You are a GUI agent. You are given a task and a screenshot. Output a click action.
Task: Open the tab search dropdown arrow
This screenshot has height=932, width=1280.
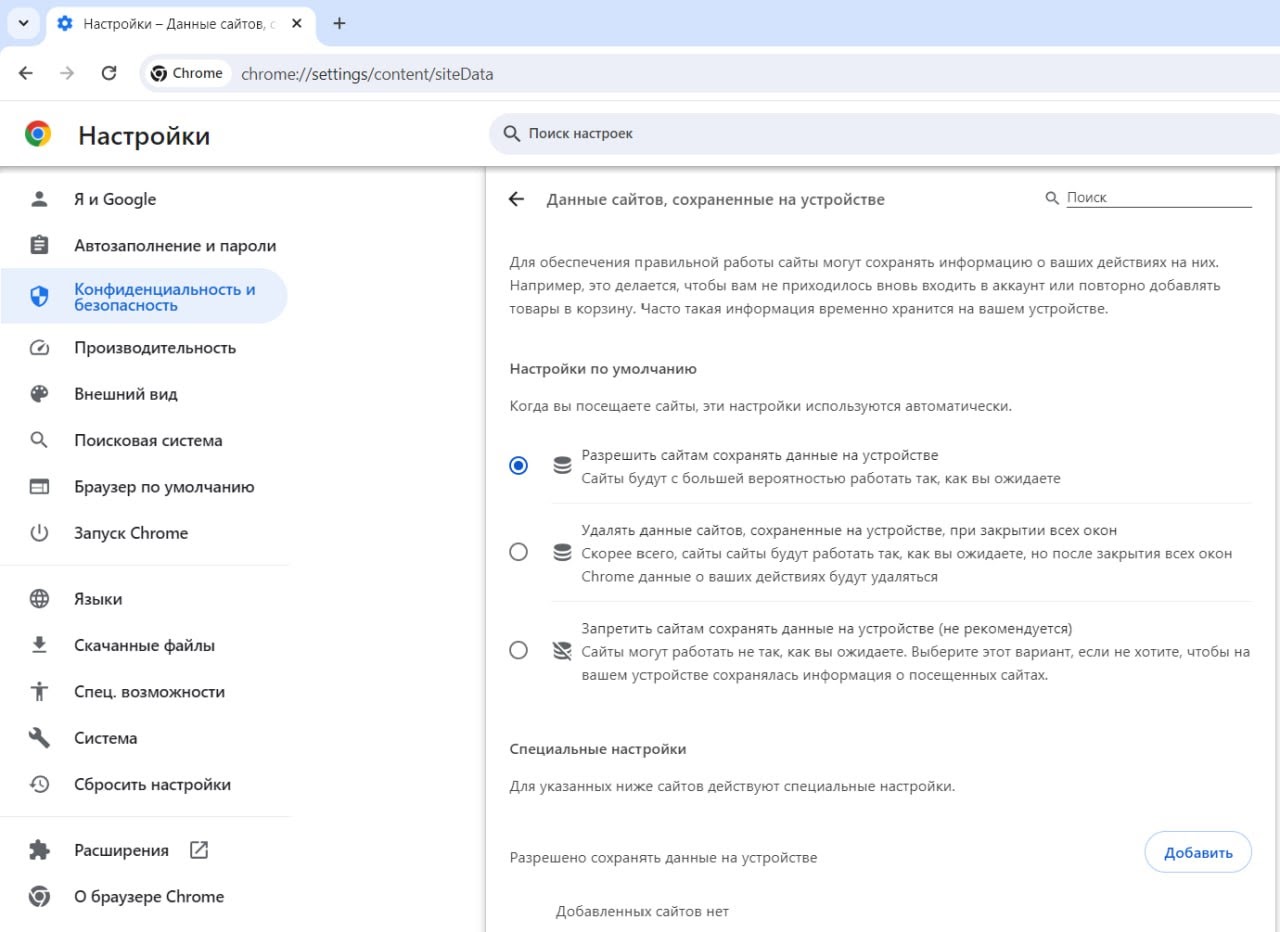[23, 23]
